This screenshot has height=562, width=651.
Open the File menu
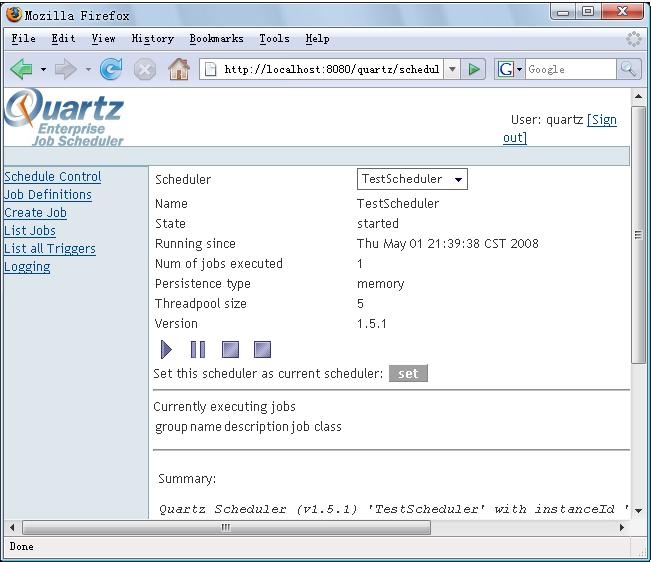click(x=24, y=39)
